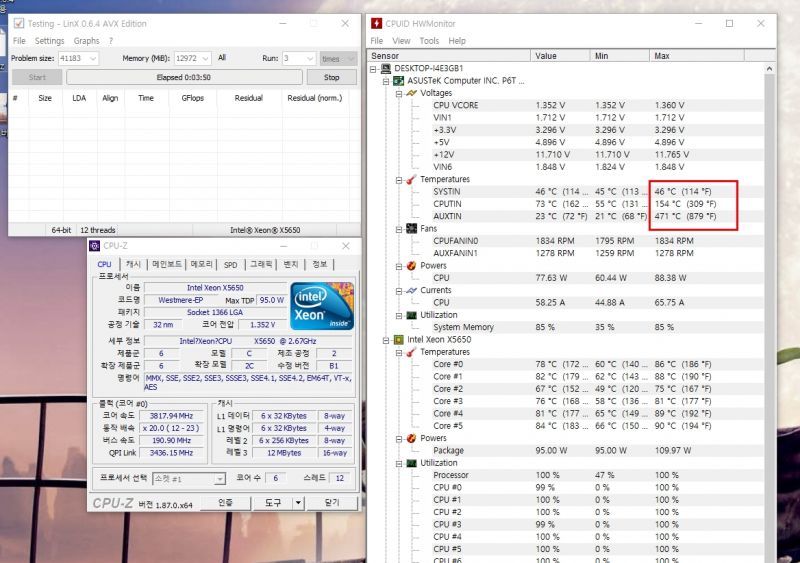Click the CPUID HWMonitor title bar icon
This screenshot has width=800, height=563.
[377, 23]
